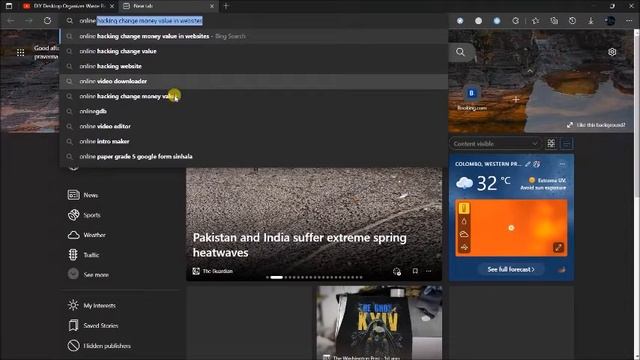Click the browser Forward arrow
Screen dimensions: 640x360
[29, 20]
